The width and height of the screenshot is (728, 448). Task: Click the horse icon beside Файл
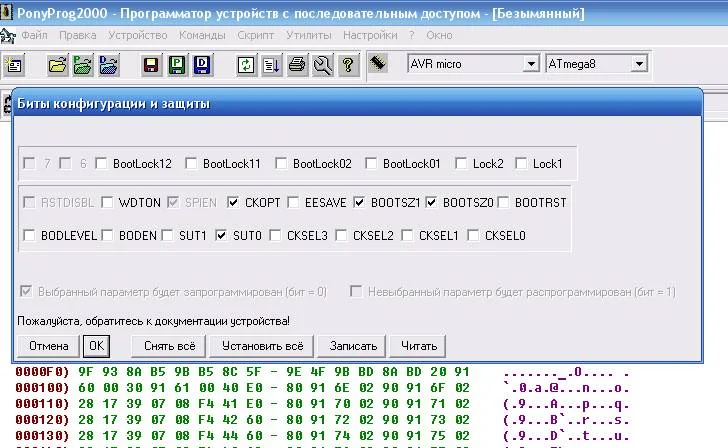click(x=7, y=36)
